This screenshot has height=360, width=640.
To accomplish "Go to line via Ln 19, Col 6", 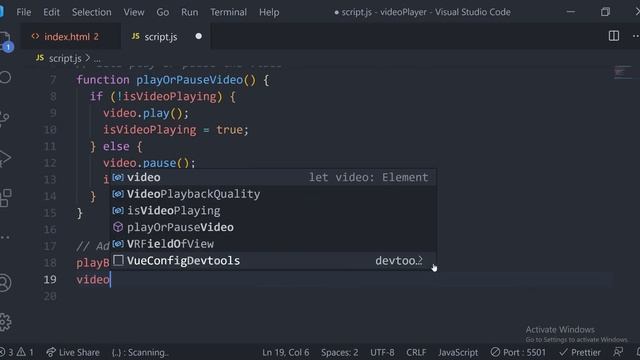I will coord(285,352).
